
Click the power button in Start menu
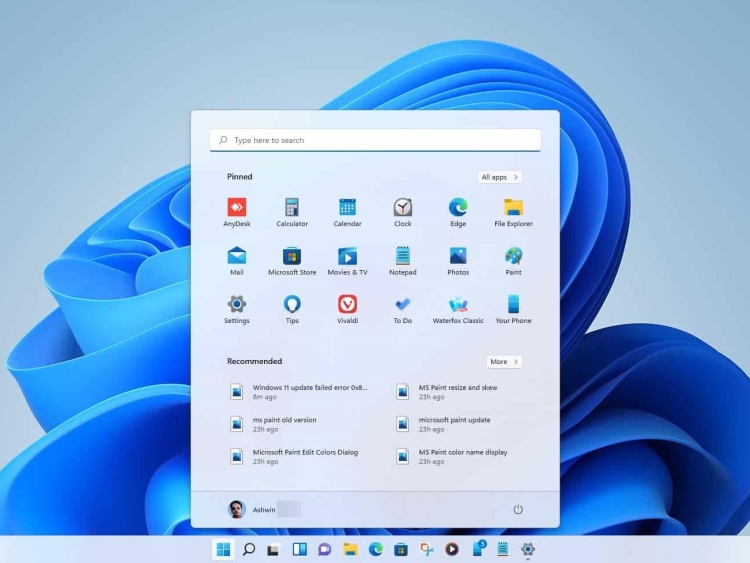(x=518, y=509)
